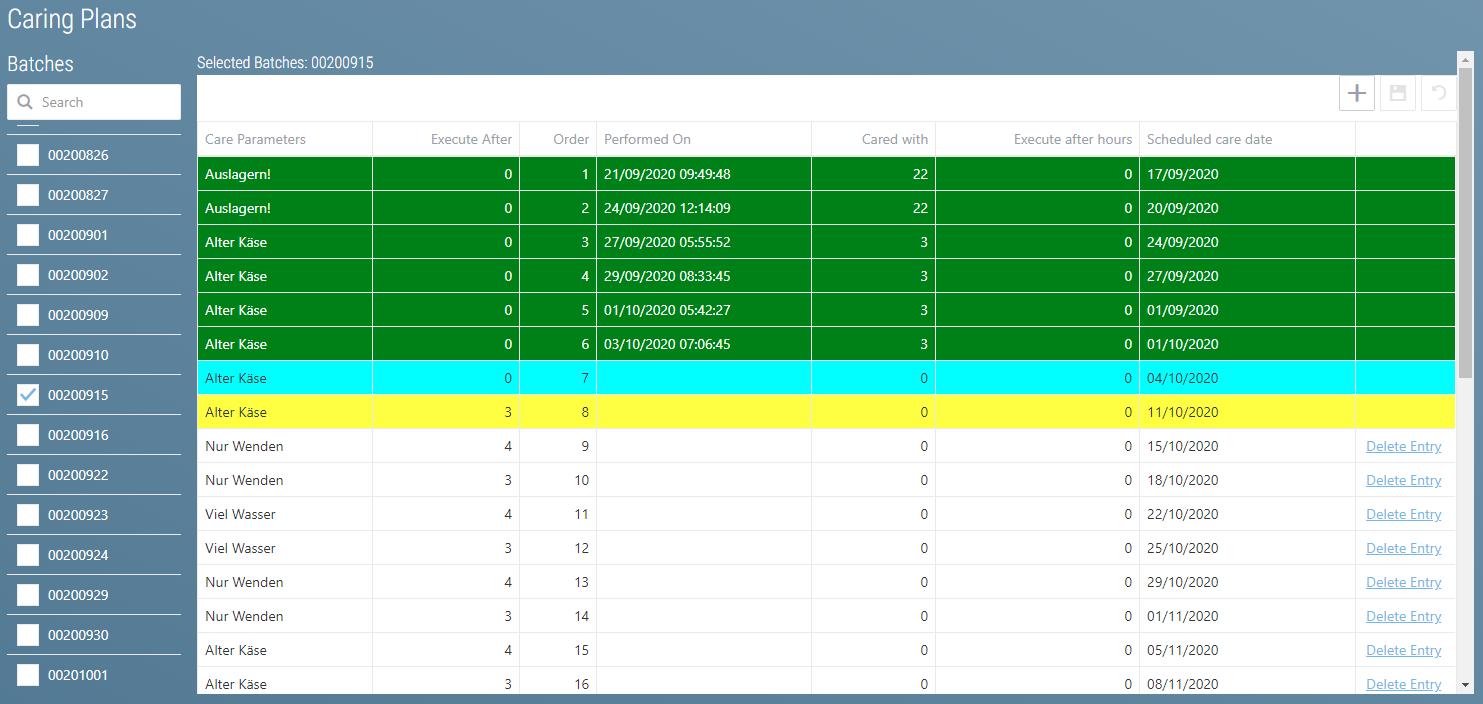Click Delete Entry for order 14
Screen dimensions: 1483x704
coord(1403,616)
